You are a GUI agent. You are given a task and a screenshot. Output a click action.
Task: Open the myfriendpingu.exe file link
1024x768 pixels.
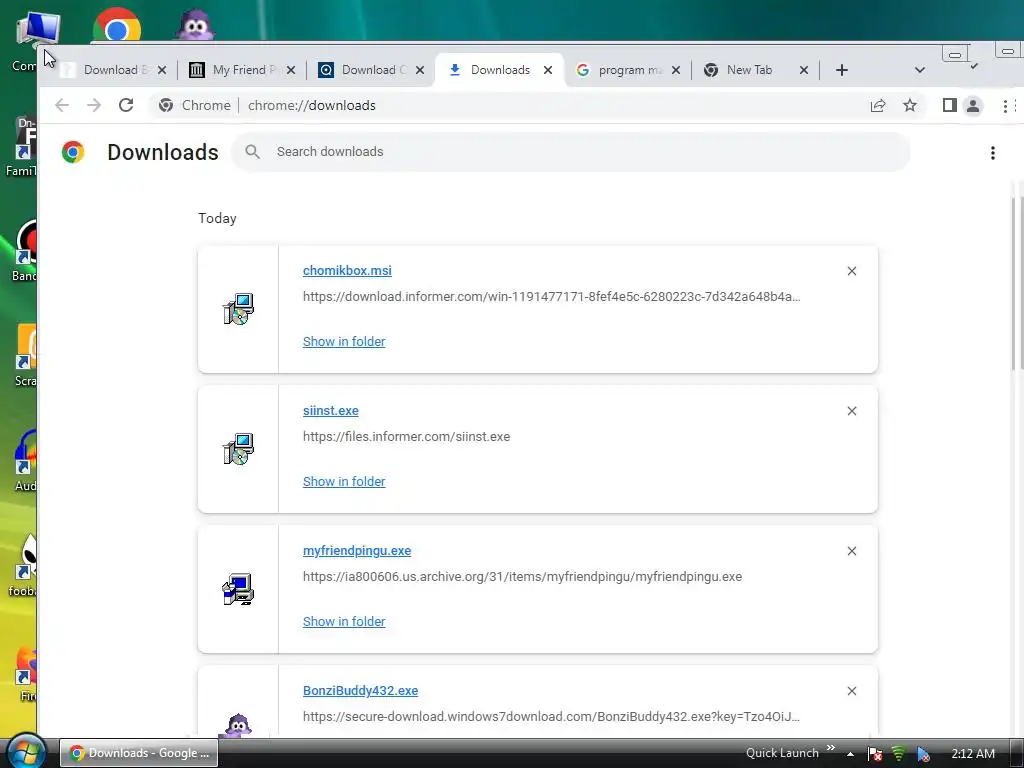357,551
